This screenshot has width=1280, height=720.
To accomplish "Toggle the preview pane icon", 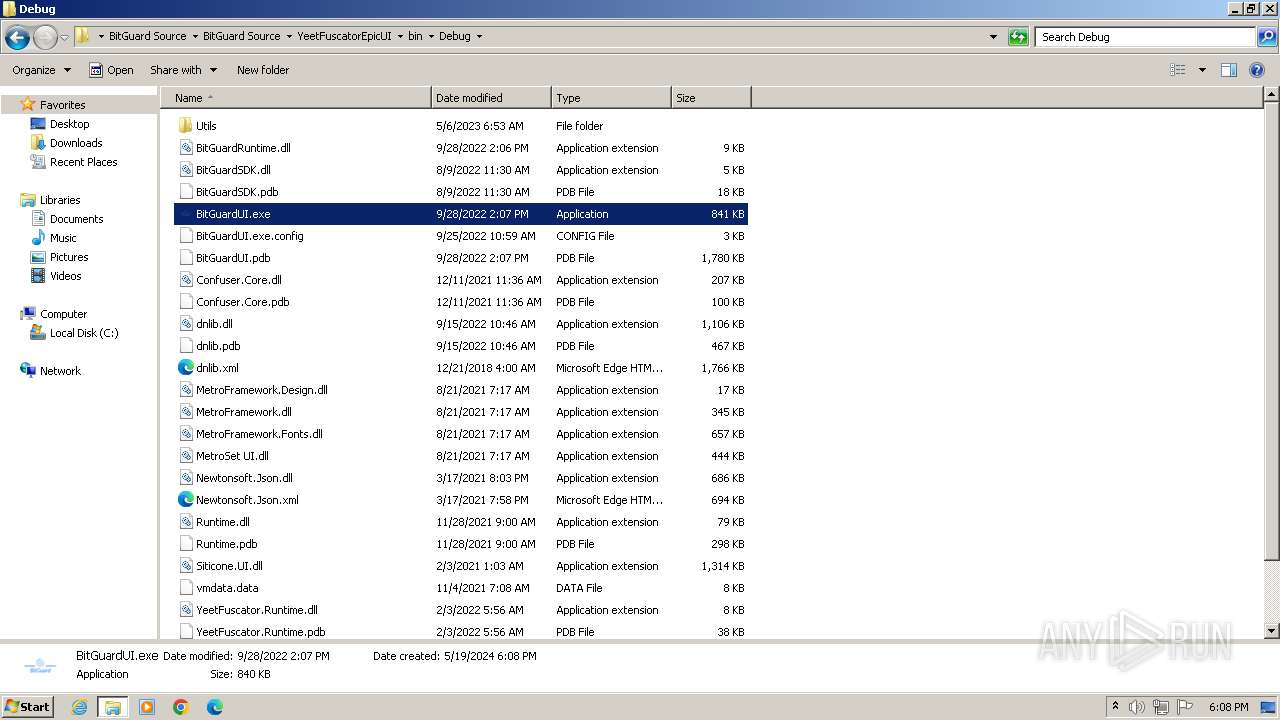I will pos(1229,70).
